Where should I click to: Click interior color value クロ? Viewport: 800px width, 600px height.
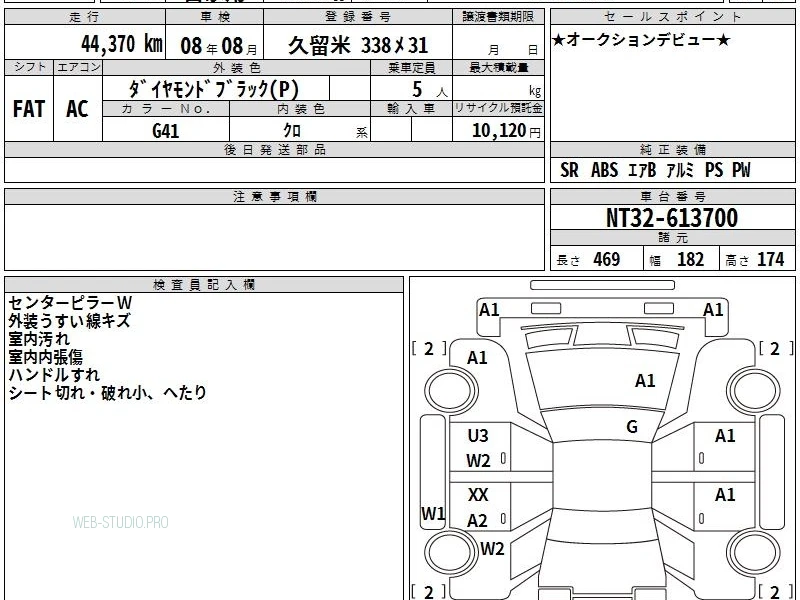(292, 131)
